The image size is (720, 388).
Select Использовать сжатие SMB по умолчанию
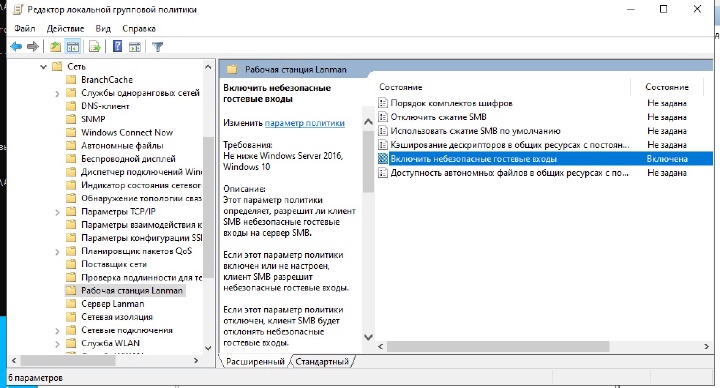(x=475, y=131)
